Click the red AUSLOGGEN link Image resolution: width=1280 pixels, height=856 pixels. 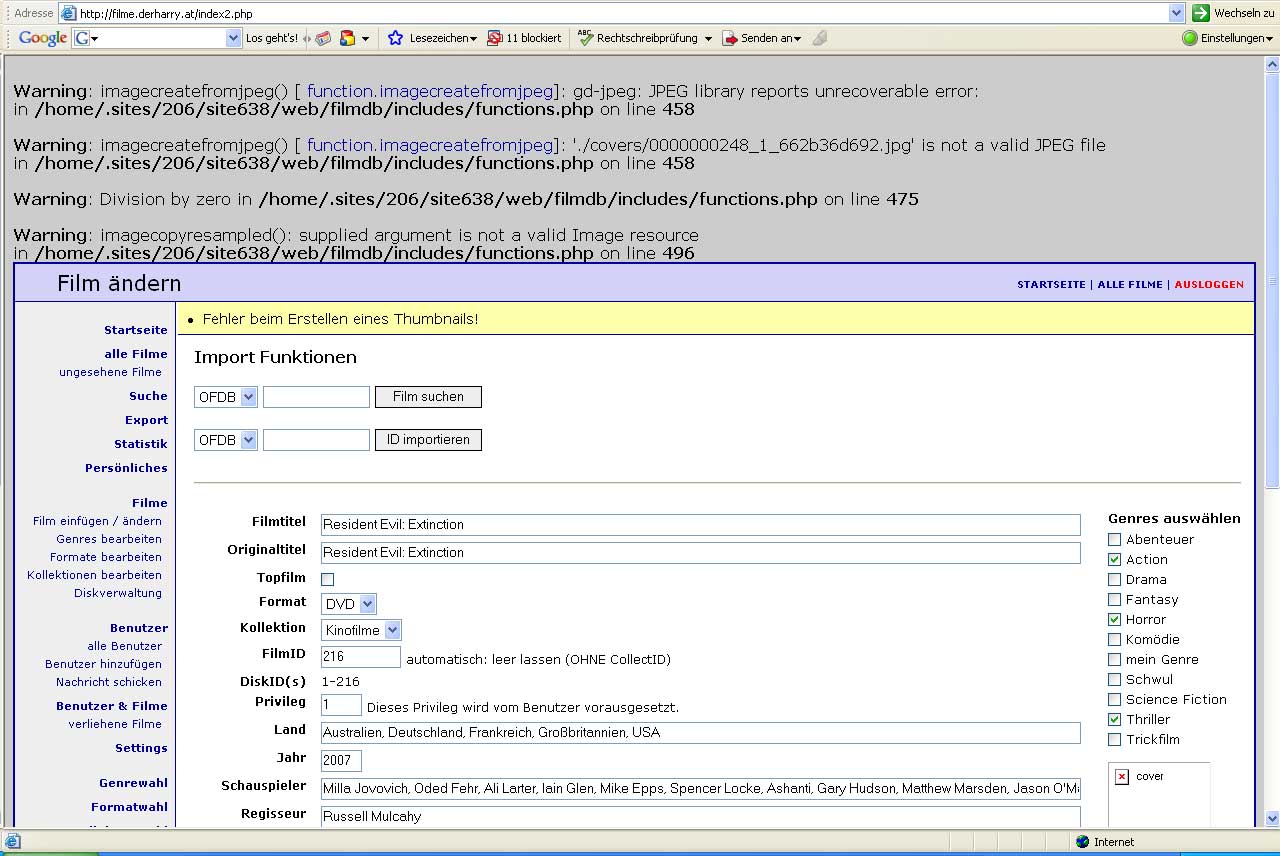pos(1209,284)
